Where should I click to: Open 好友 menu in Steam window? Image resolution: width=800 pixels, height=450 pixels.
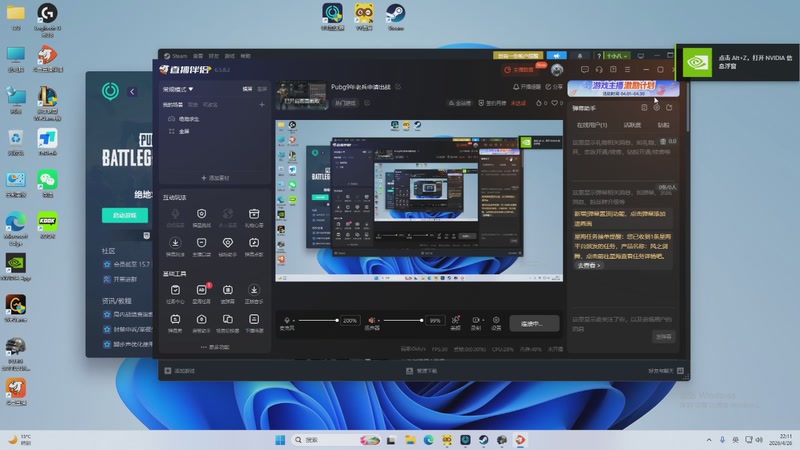[214, 56]
